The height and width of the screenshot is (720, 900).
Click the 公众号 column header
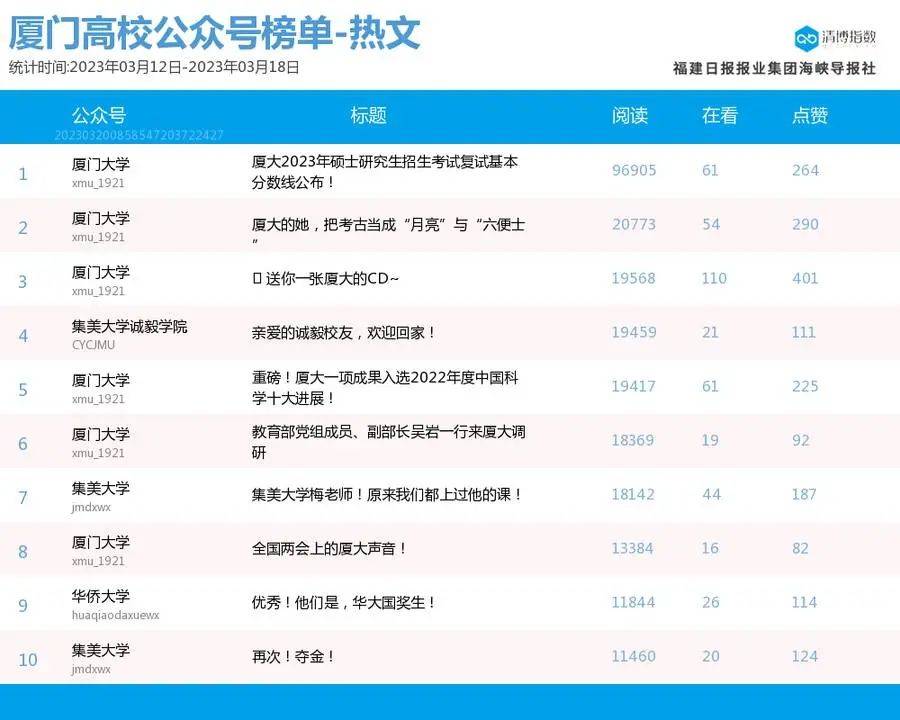click(99, 115)
